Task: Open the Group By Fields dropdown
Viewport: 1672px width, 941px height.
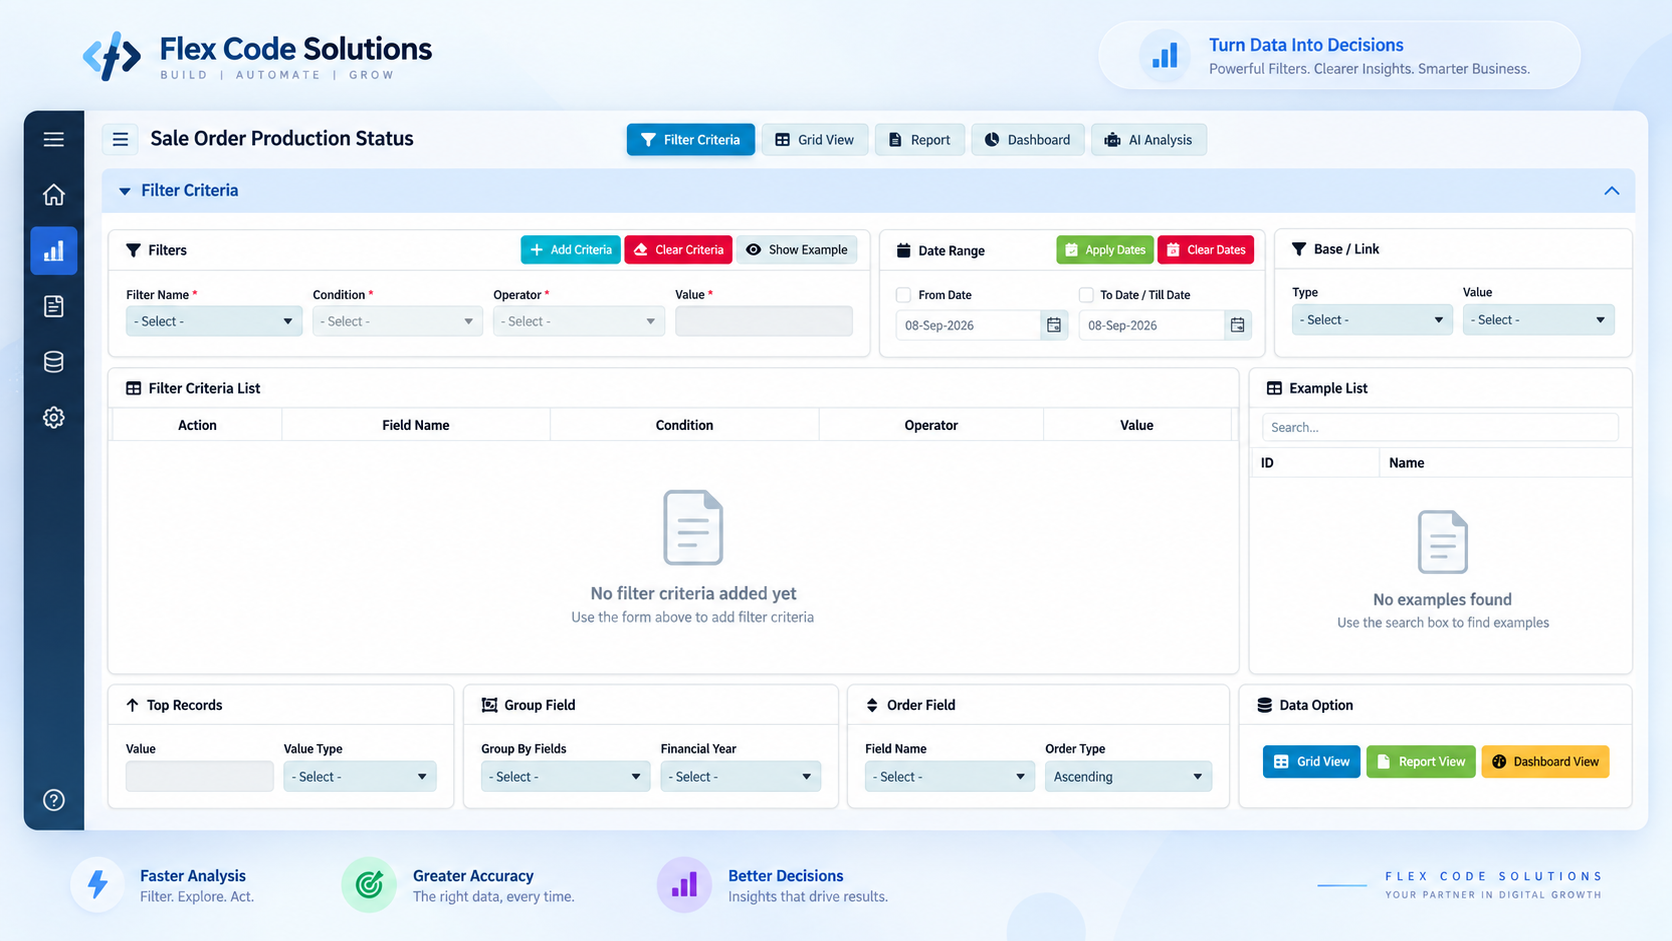Action: (565, 777)
